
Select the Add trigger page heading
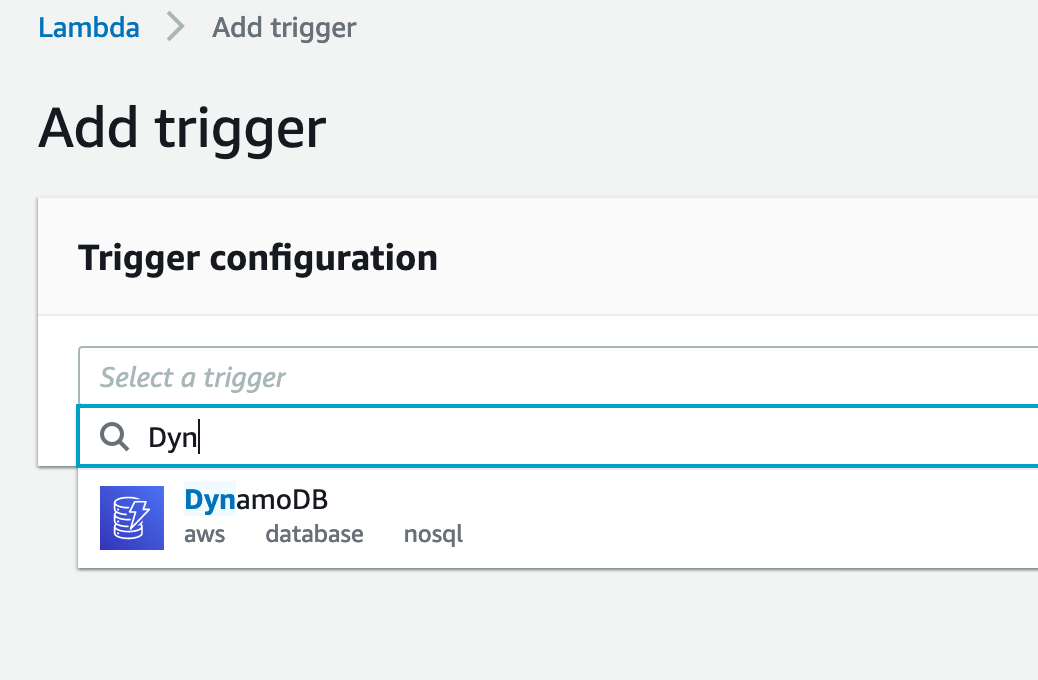click(181, 126)
